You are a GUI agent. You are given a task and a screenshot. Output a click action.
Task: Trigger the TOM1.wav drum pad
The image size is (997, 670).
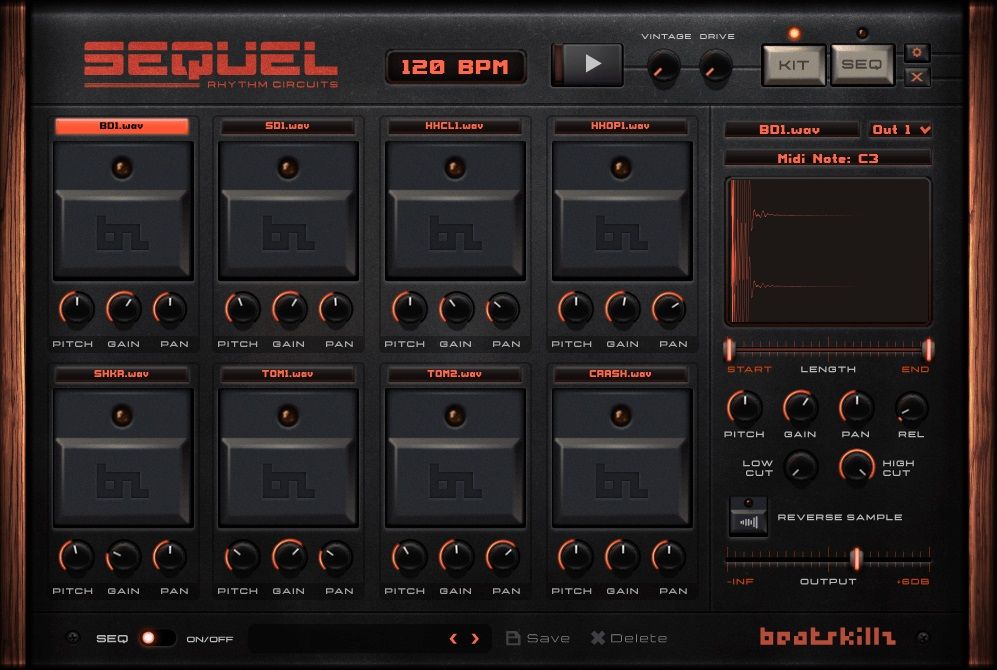click(x=288, y=458)
